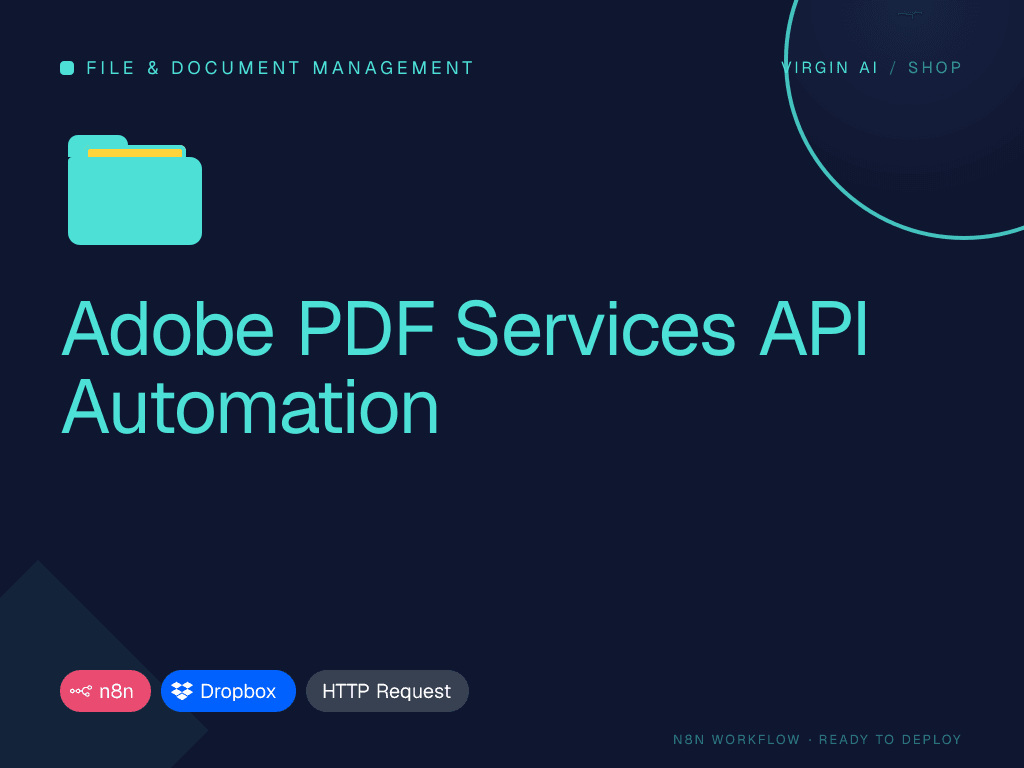Click the teal folder icon
Image resolution: width=1024 pixels, height=768 pixels.
pos(135,190)
